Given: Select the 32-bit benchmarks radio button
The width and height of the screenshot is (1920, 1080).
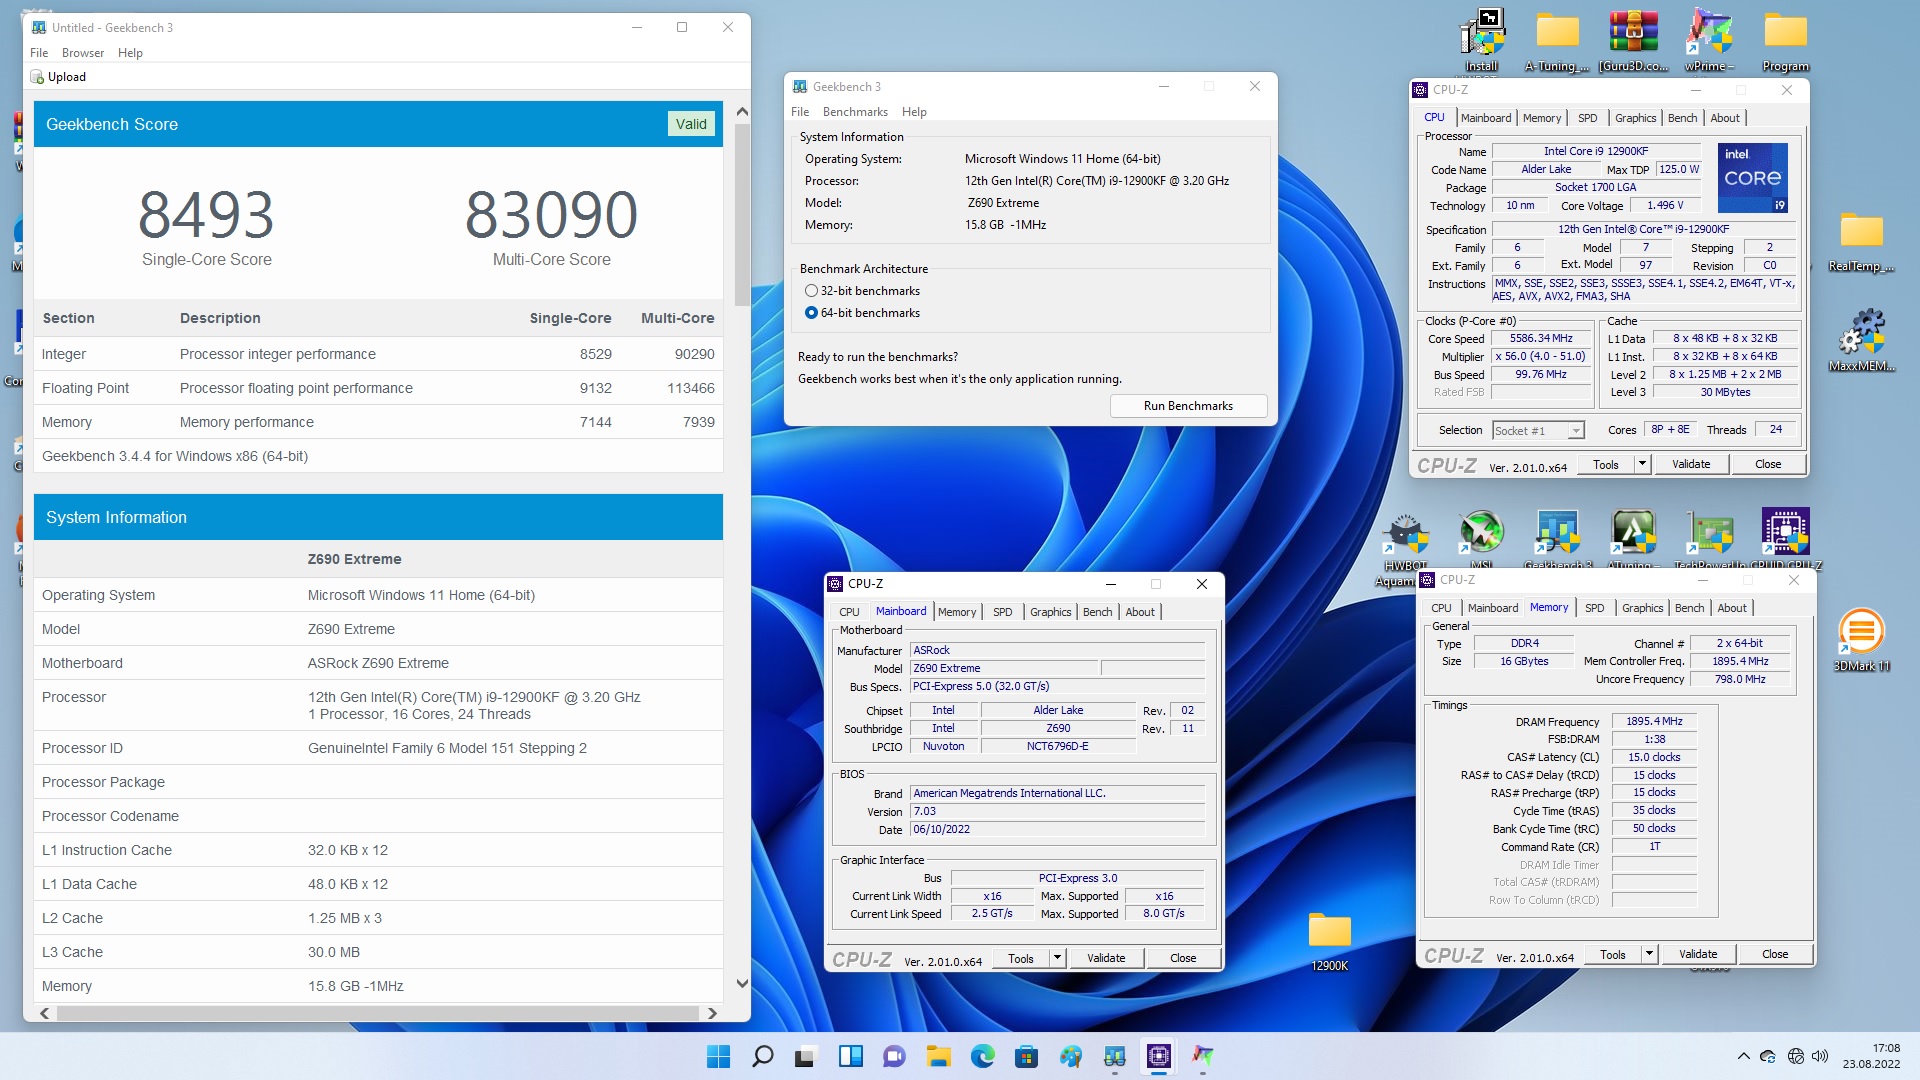Looking at the screenshot, I should click(x=811, y=291).
